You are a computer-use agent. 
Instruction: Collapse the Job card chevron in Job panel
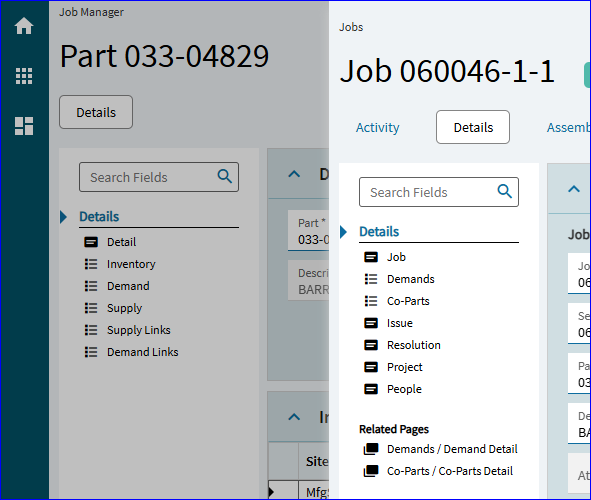pos(574,189)
